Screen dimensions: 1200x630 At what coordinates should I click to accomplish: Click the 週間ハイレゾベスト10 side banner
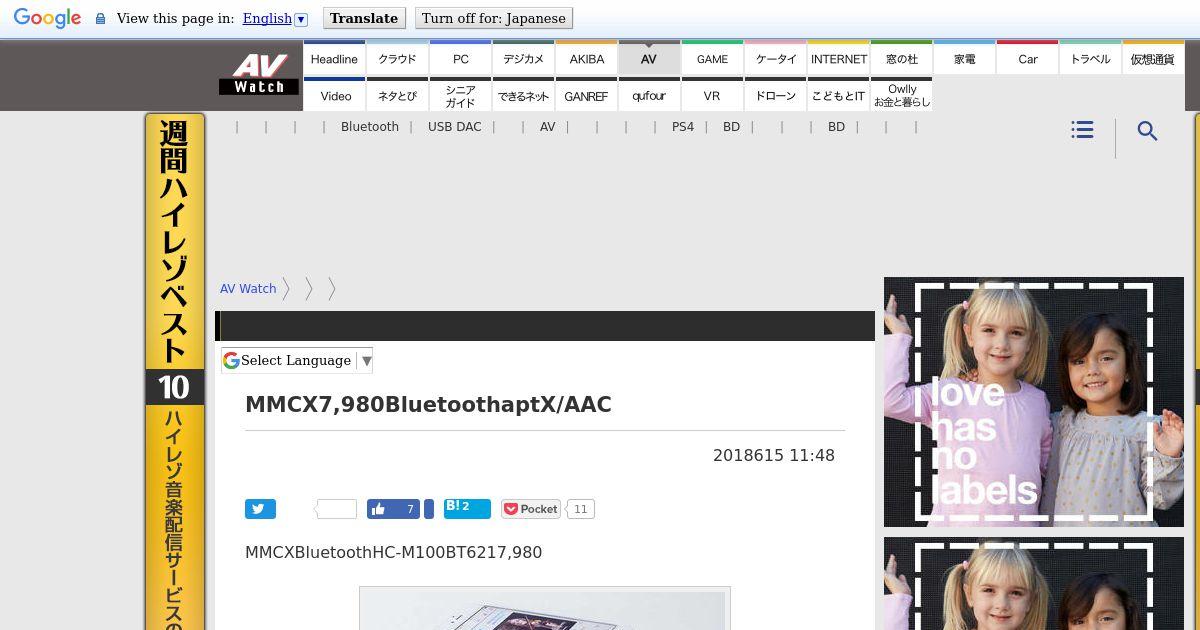click(175, 371)
